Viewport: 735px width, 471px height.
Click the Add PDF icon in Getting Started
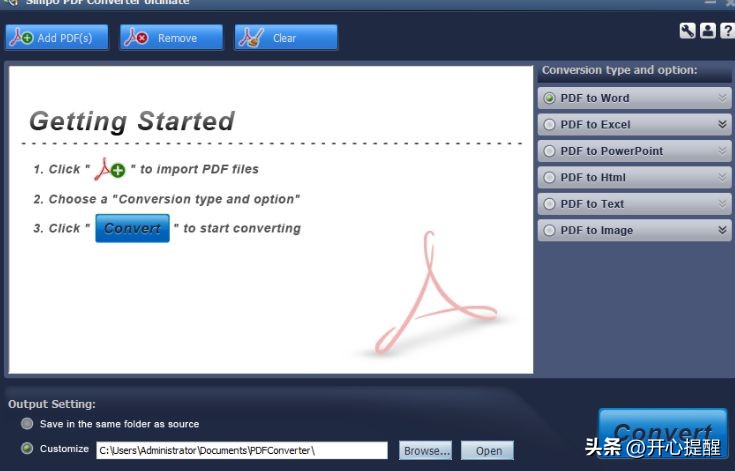coord(110,169)
